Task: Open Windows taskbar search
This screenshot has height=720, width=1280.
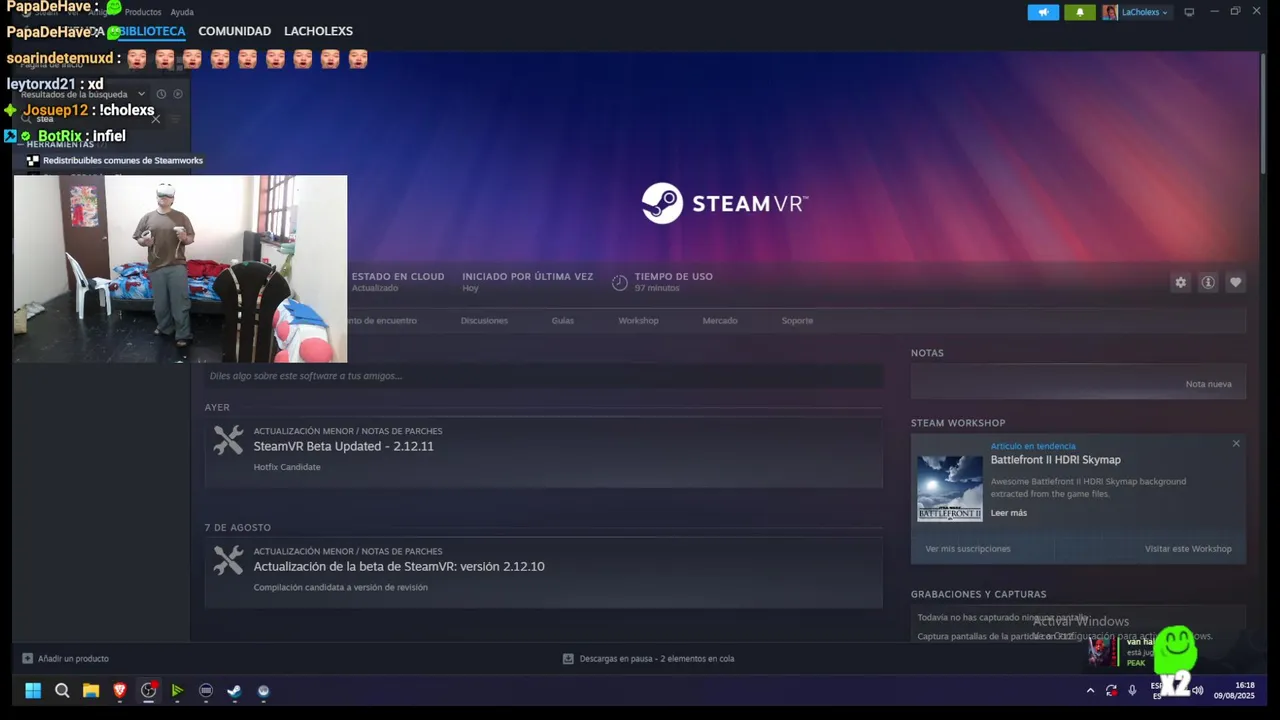Action: click(62, 690)
